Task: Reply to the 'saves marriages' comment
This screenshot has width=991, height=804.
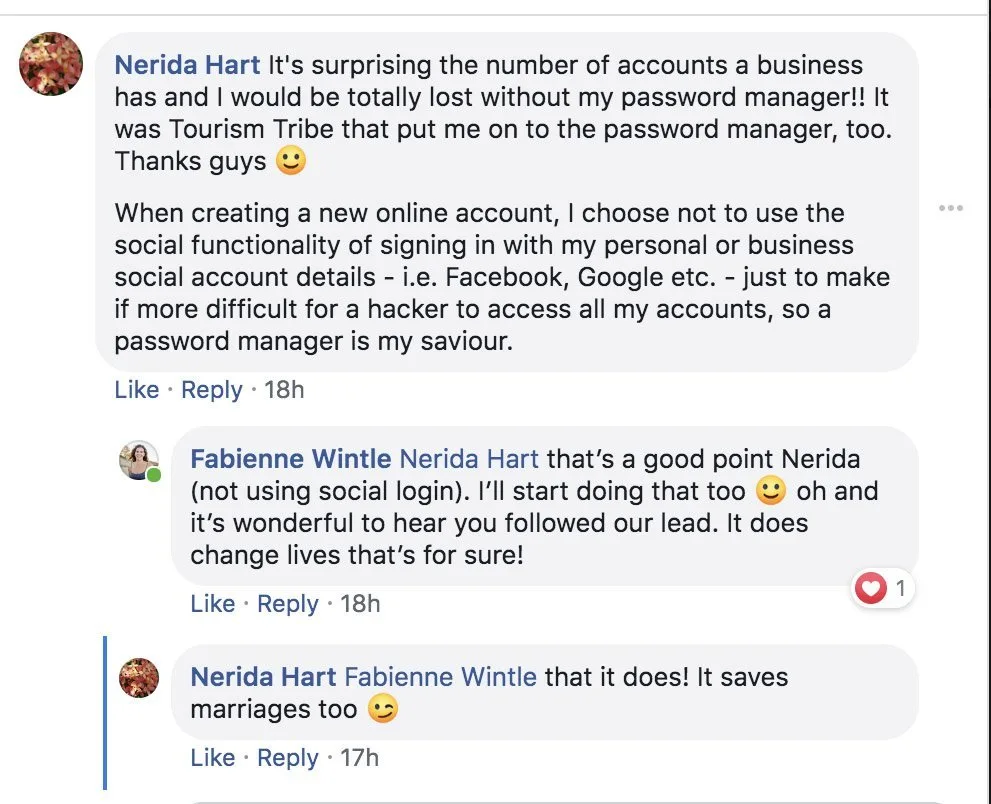Action: point(287,757)
